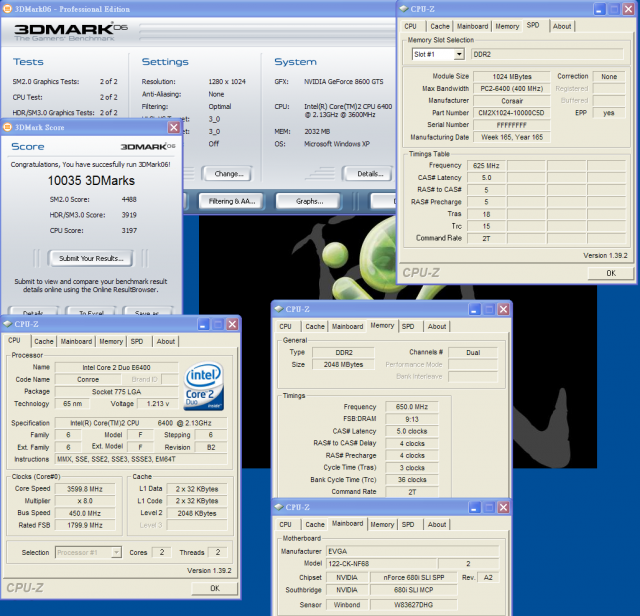Click the Max Bandwidth PC2-6400 value
This screenshot has height=616, width=640.
[511, 89]
